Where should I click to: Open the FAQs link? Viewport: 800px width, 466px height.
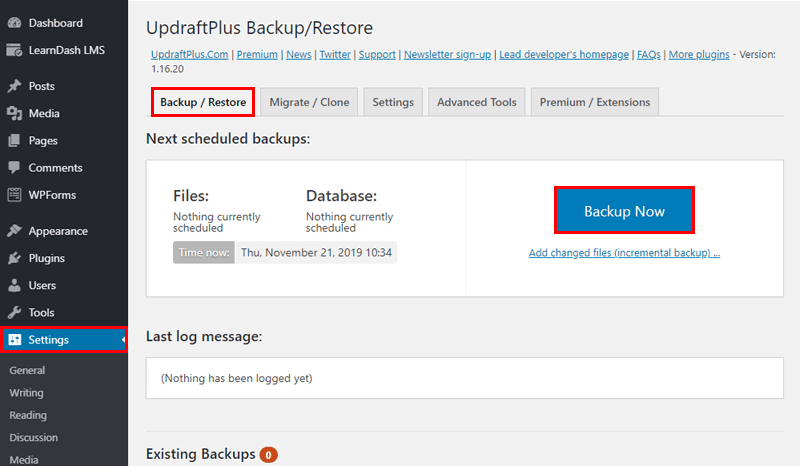(x=648, y=55)
